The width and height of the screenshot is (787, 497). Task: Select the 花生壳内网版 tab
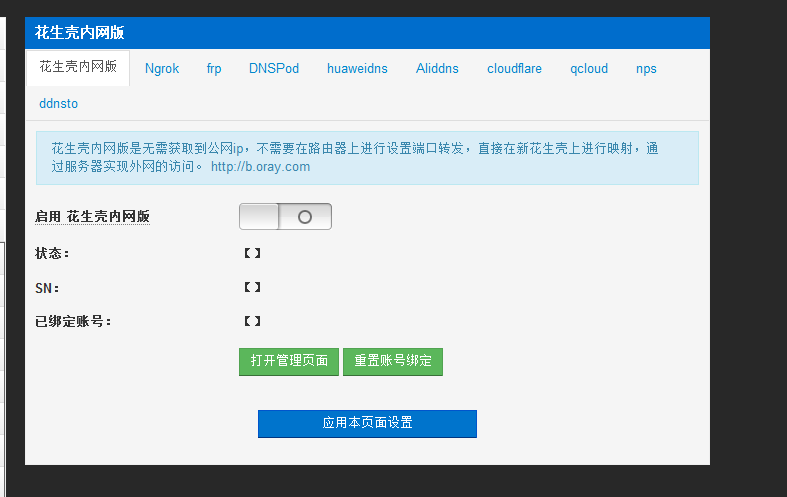point(78,68)
